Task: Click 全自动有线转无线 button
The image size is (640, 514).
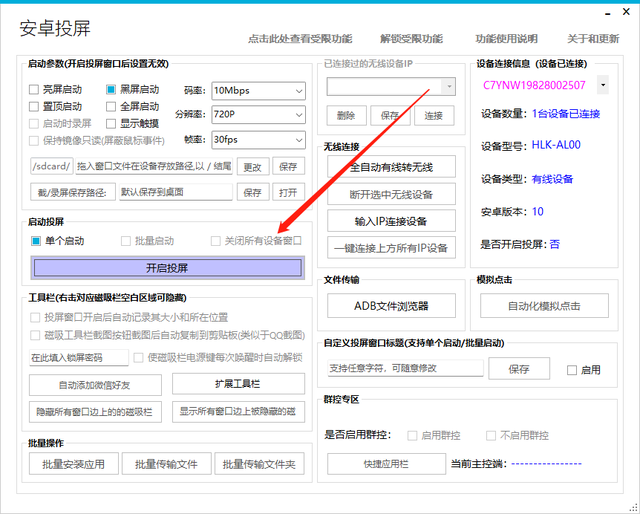Action: (391, 167)
